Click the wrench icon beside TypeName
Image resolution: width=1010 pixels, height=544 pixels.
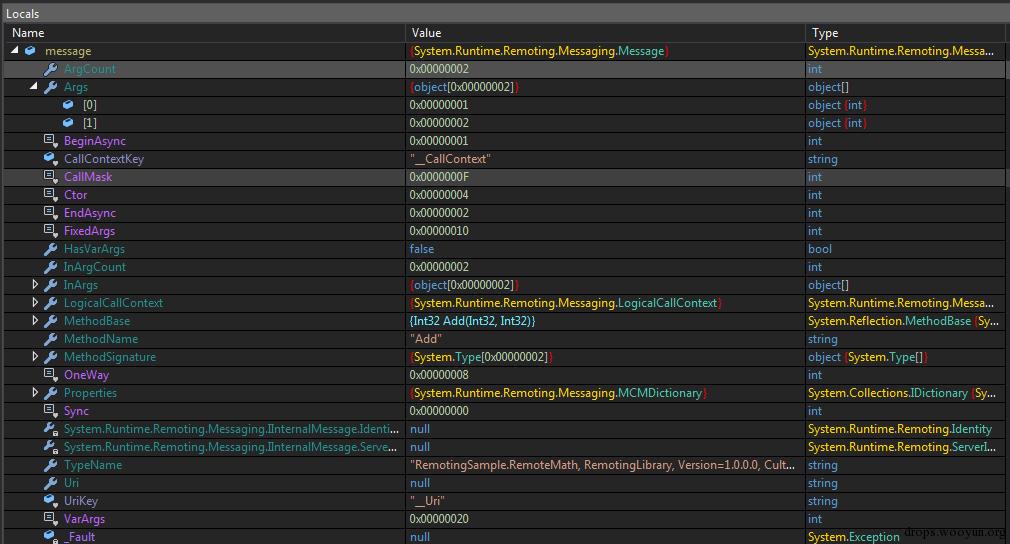tap(50, 465)
